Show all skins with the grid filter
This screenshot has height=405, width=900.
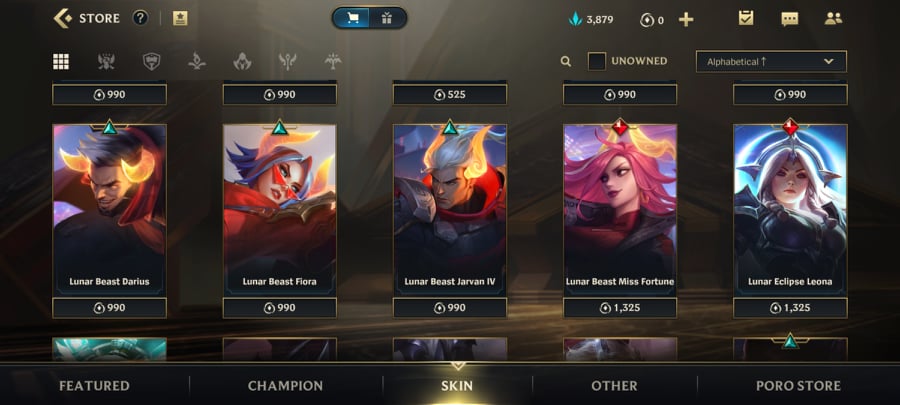pyautogui.click(x=61, y=61)
